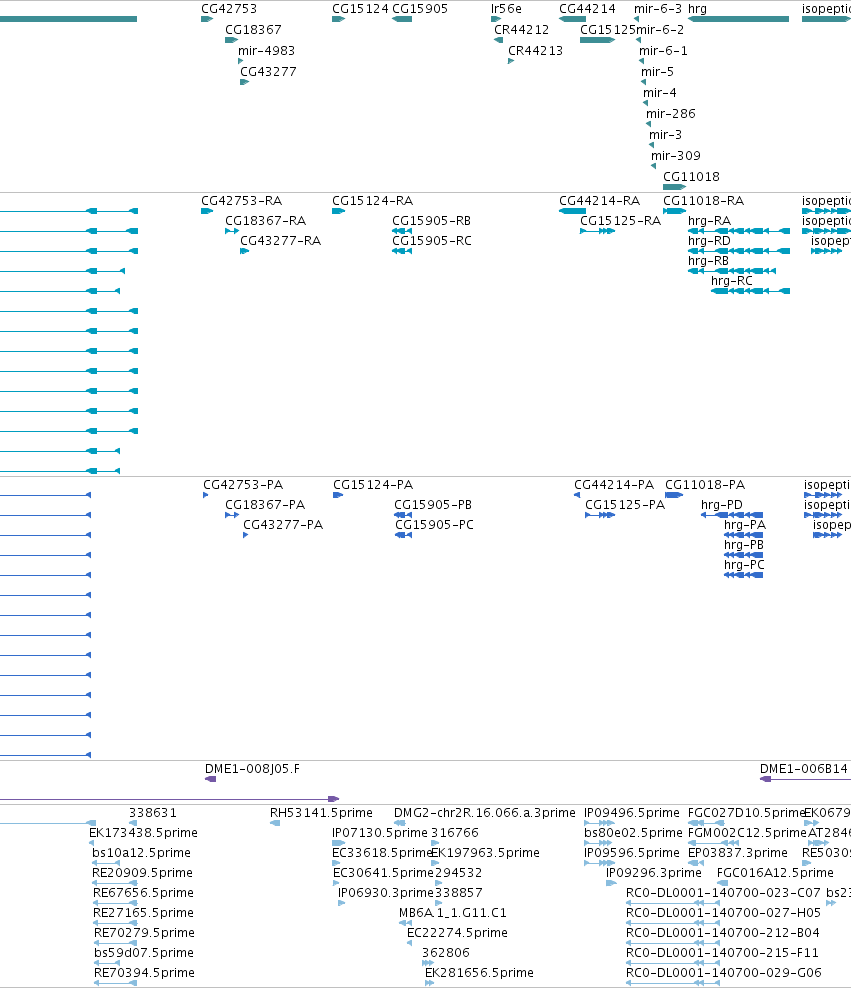Select the hrg-PB protein label
The image size is (851, 988).
[x=744, y=545]
